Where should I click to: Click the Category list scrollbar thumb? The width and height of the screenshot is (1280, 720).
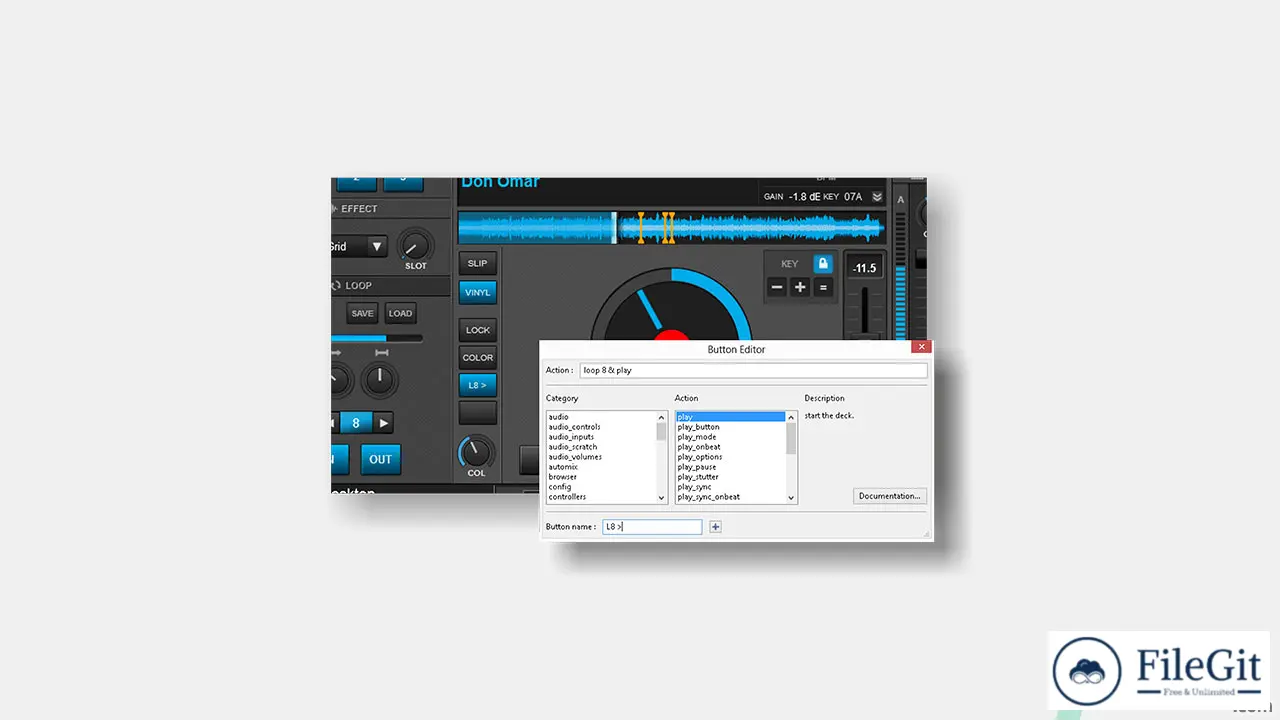(661, 432)
